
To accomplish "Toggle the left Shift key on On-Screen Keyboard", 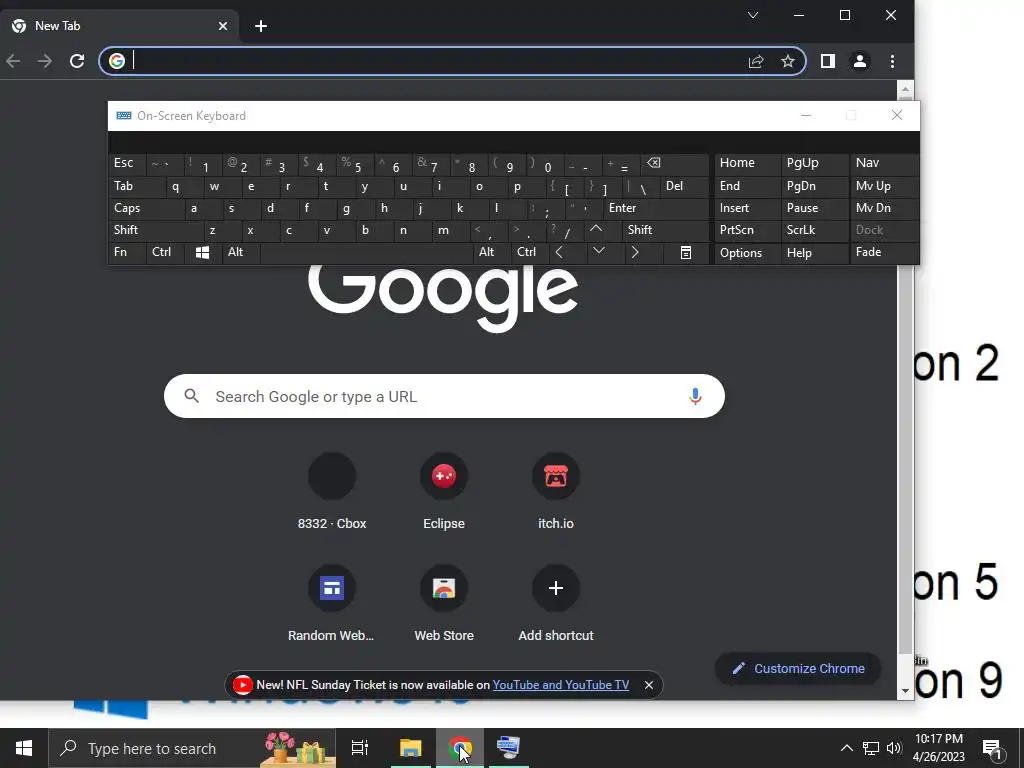I will tap(155, 230).
